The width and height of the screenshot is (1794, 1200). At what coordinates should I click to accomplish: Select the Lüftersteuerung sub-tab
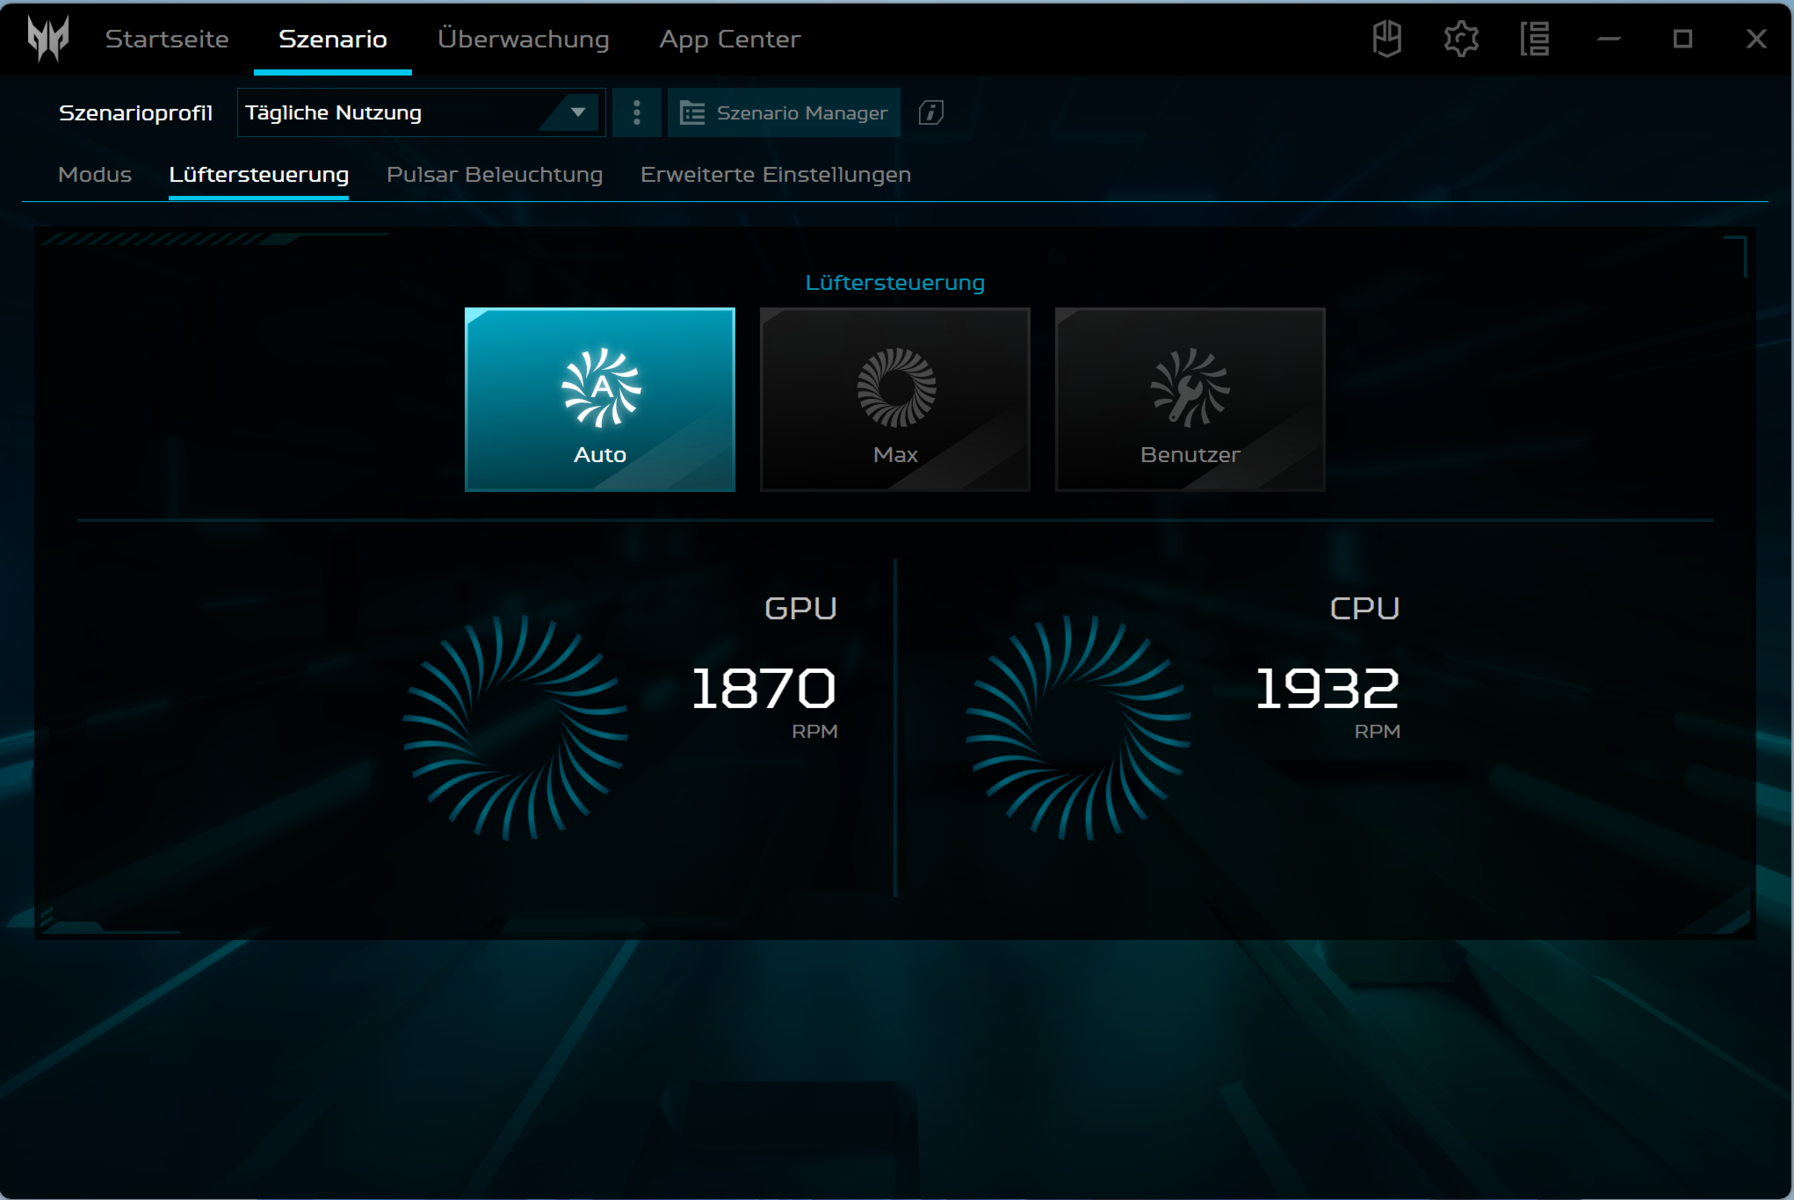coord(259,174)
